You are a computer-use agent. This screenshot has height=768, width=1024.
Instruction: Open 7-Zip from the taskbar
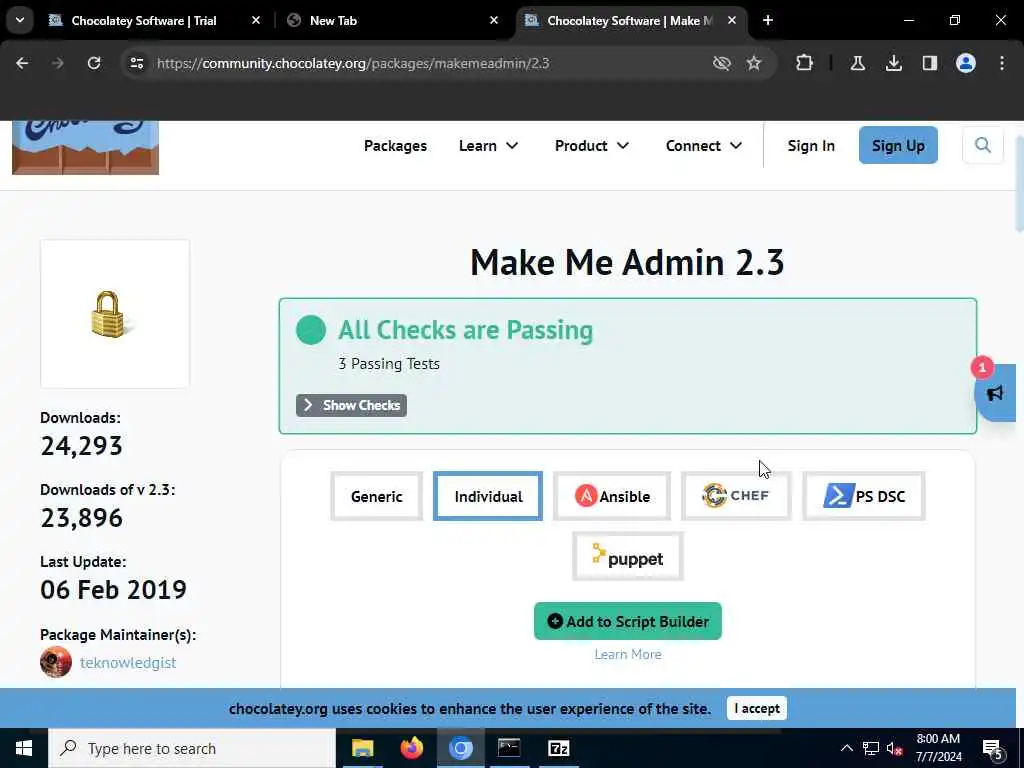point(558,748)
